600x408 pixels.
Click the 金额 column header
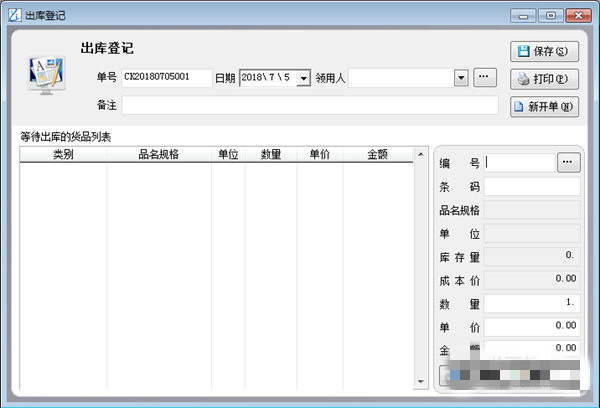(378, 155)
